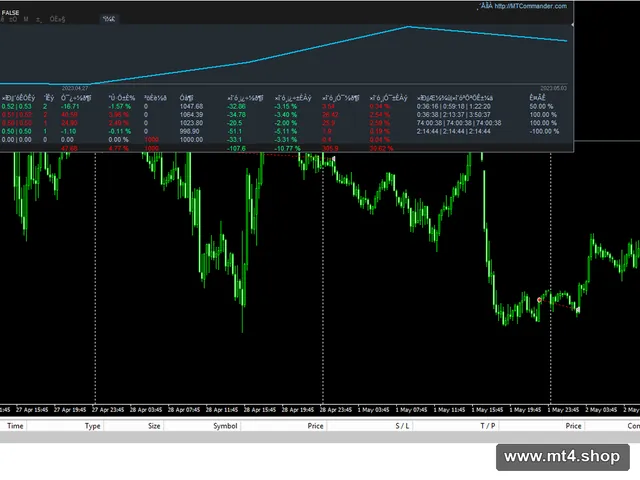Select the -107.6 total value
This screenshot has width=640, height=480.
236,148
